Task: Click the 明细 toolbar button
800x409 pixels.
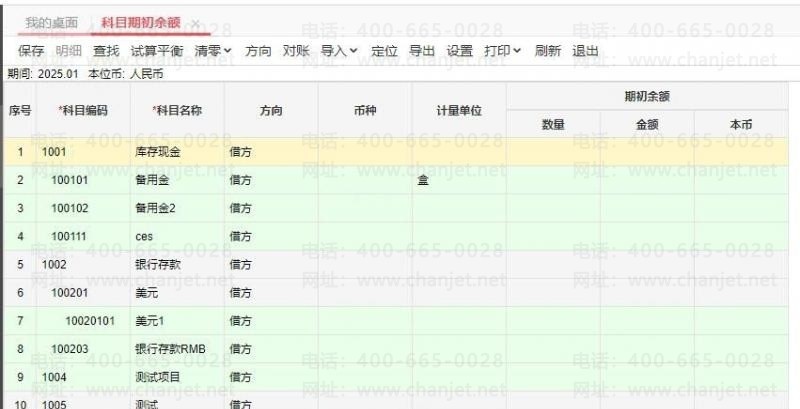Action: point(68,50)
